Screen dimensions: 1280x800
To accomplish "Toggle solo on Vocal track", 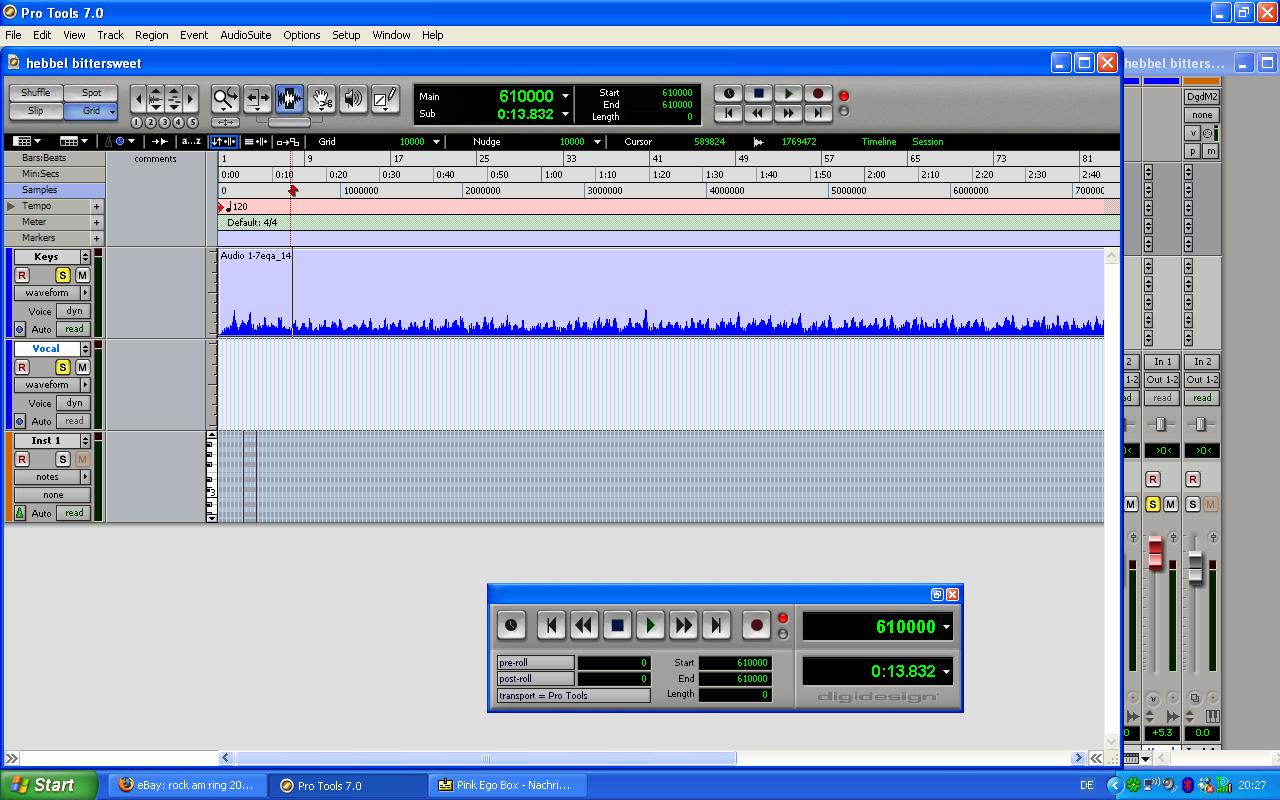I will tap(62, 367).
